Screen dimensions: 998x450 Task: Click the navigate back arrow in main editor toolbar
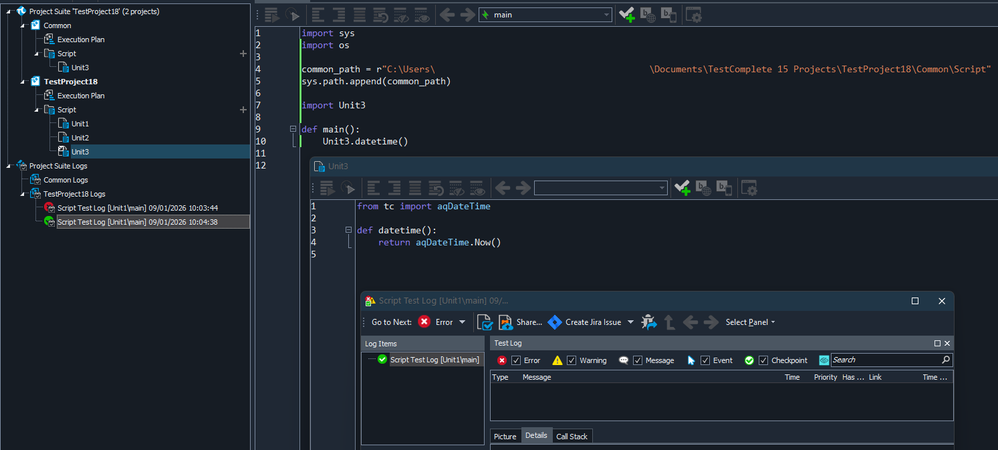coord(447,14)
